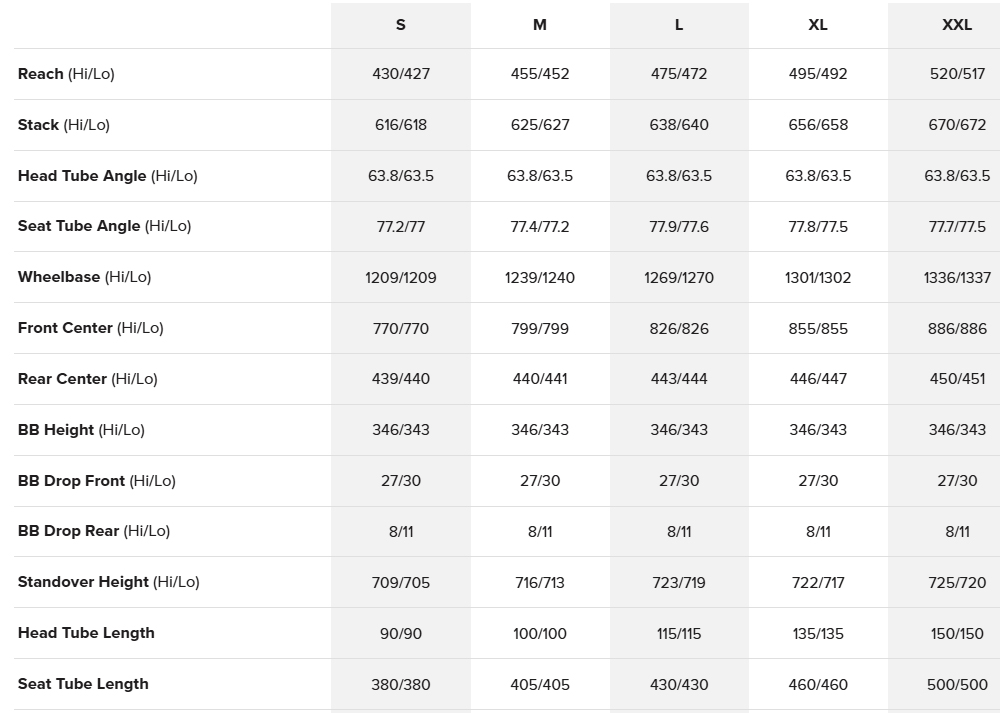Click the Seat Tube Length row label

pos(83,684)
